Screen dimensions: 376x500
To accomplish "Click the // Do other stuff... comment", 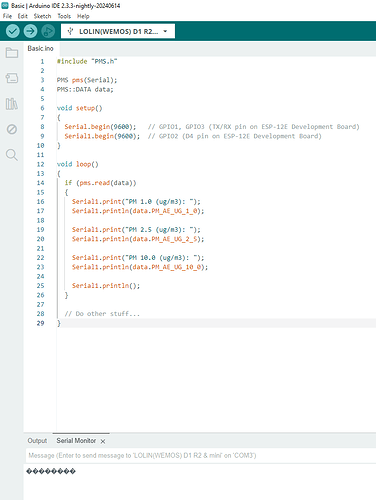I will [x=102, y=314].
